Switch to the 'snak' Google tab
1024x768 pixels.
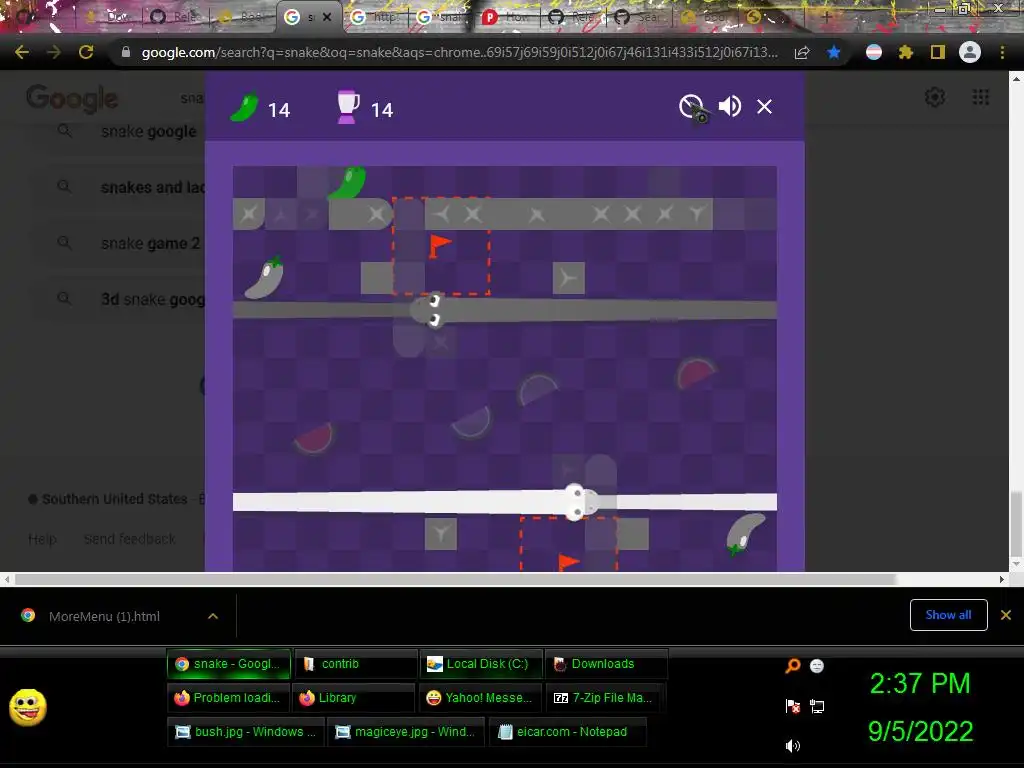441,17
